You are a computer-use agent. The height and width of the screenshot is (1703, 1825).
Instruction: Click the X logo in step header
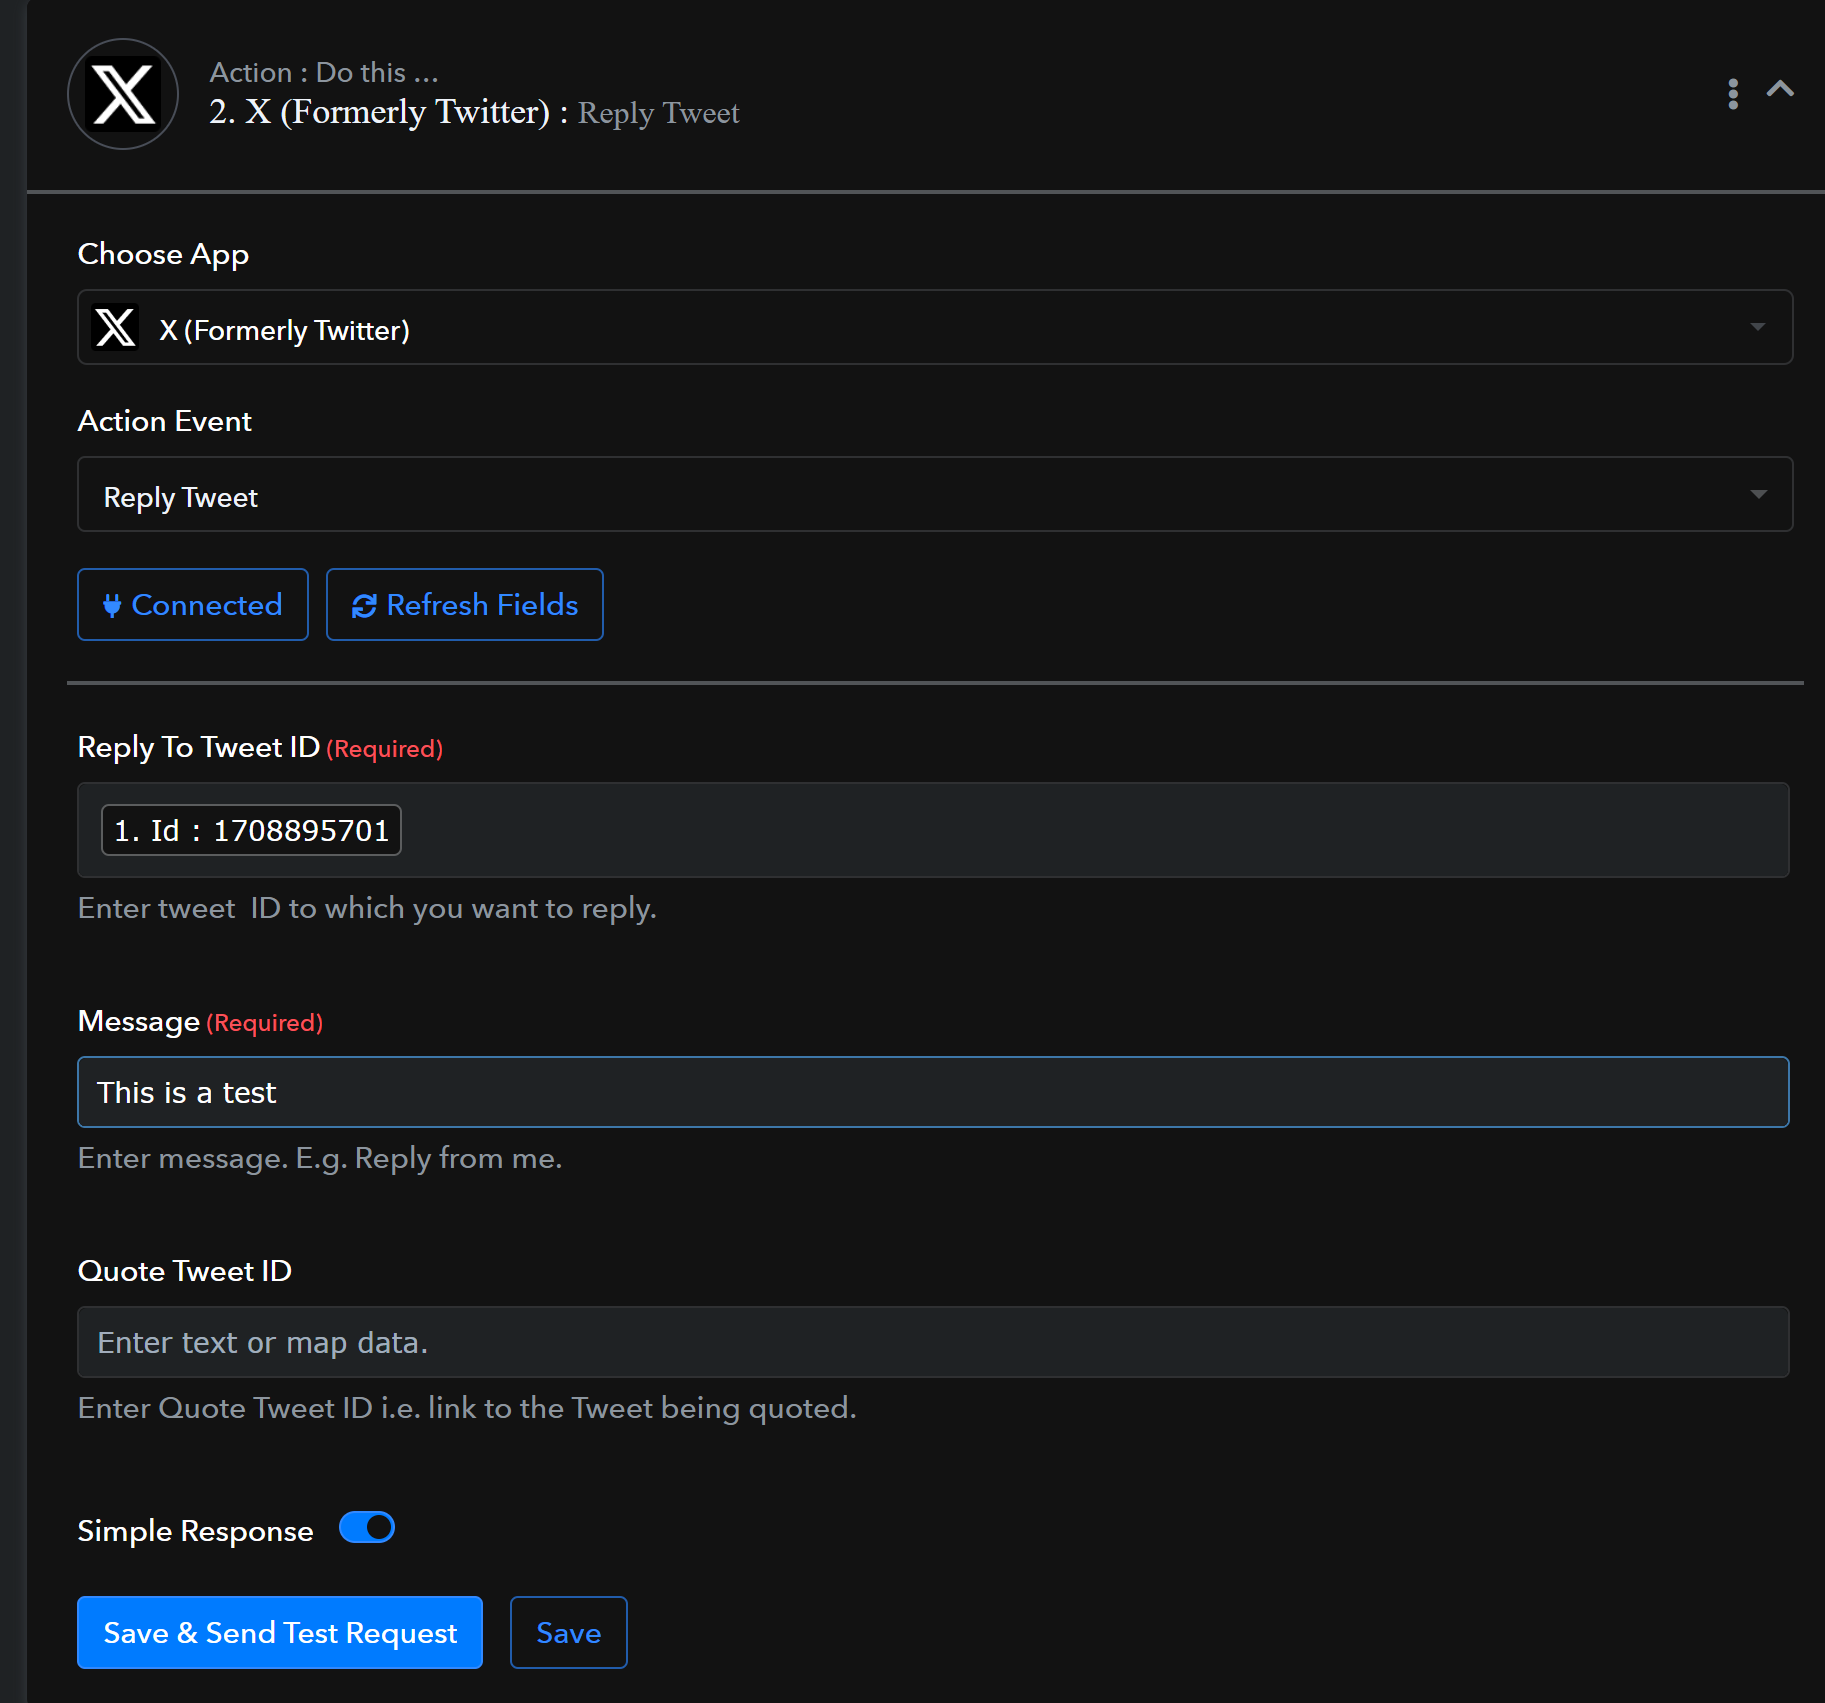point(123,94)
